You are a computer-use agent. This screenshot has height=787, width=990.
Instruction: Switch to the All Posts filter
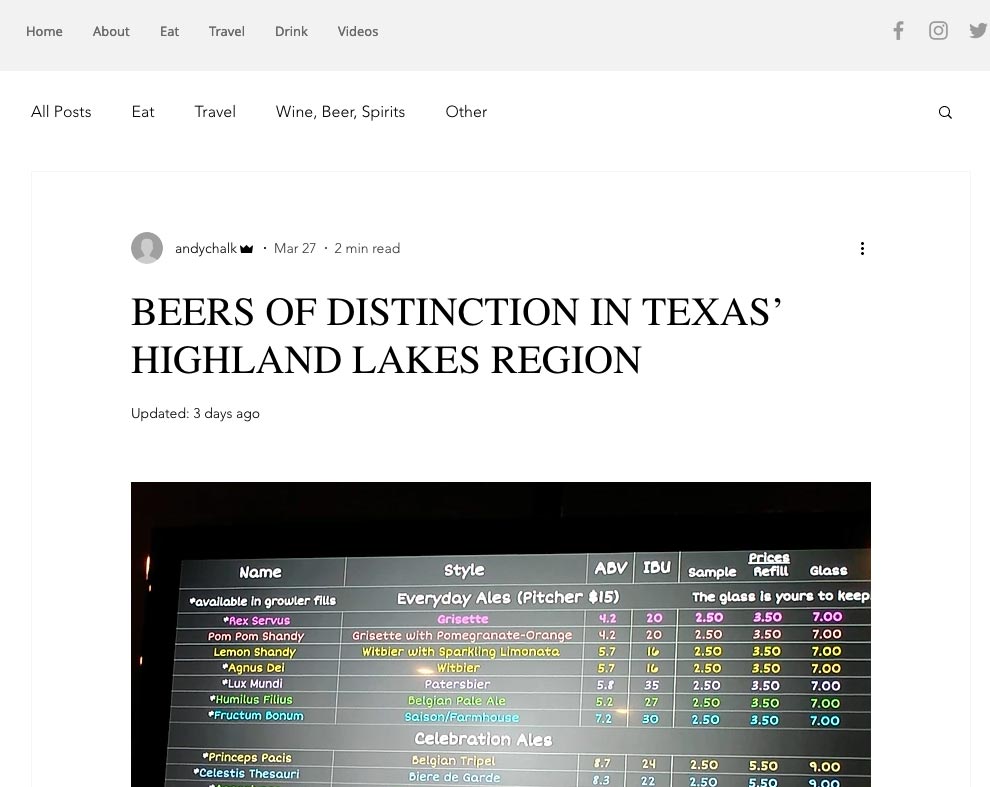pos(61,112)
